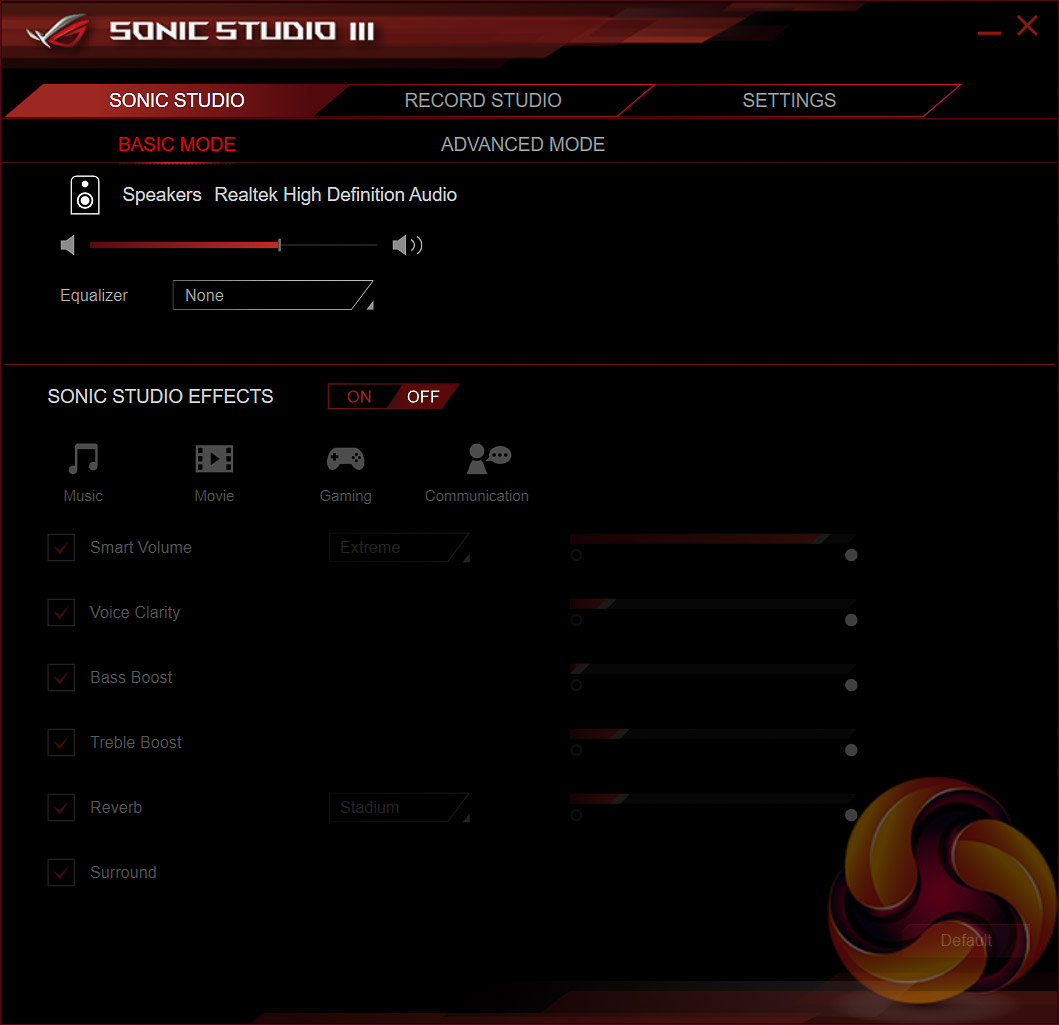
Task: Turn Sonic Studio Effects ON
Action: pyautogui.click(x=359, y=396)
